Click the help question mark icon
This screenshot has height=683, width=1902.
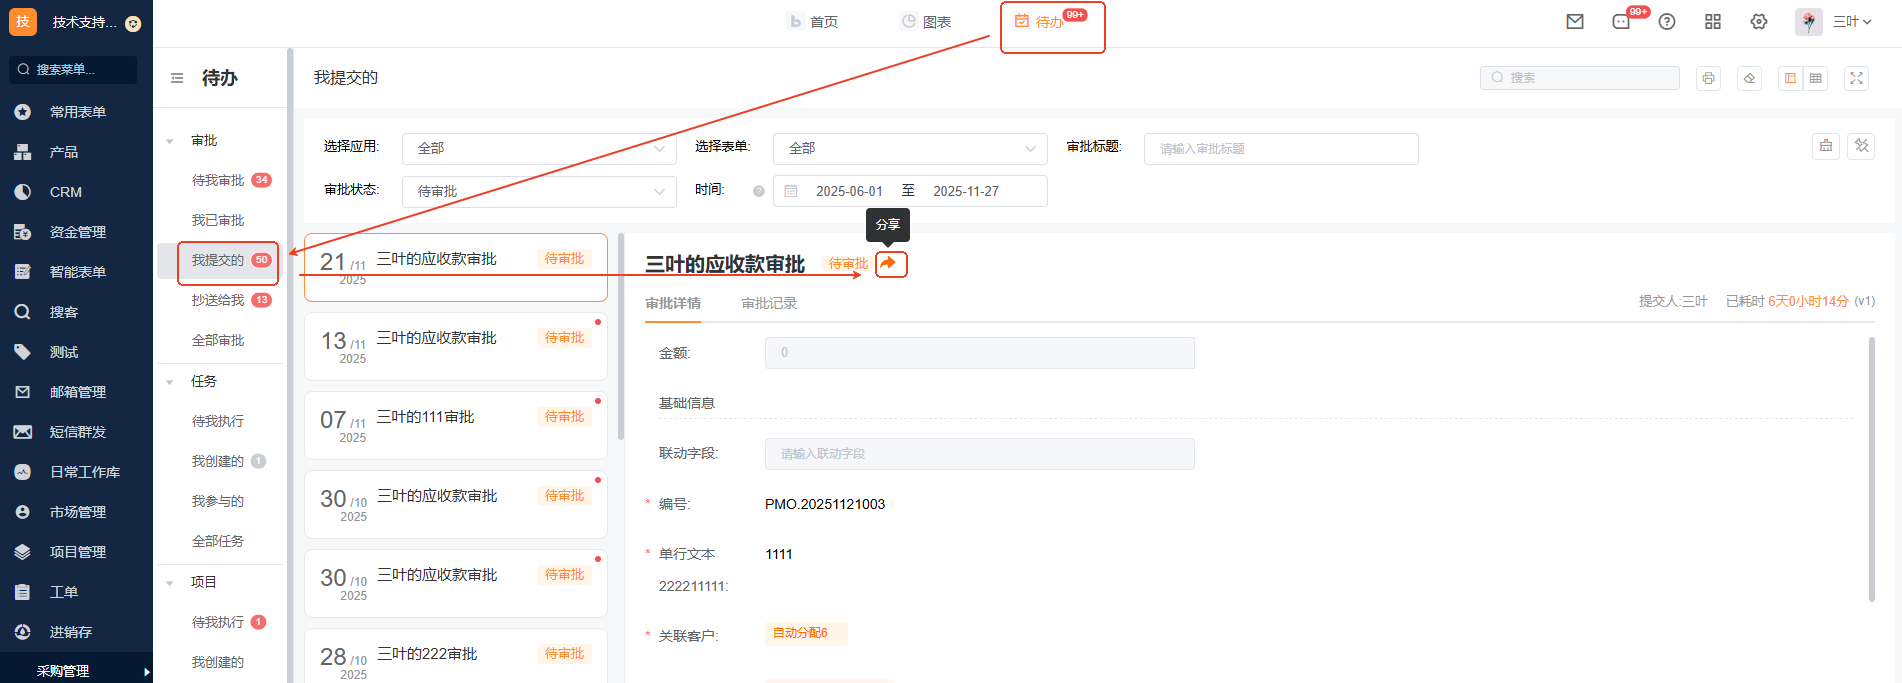(1667, 22)
